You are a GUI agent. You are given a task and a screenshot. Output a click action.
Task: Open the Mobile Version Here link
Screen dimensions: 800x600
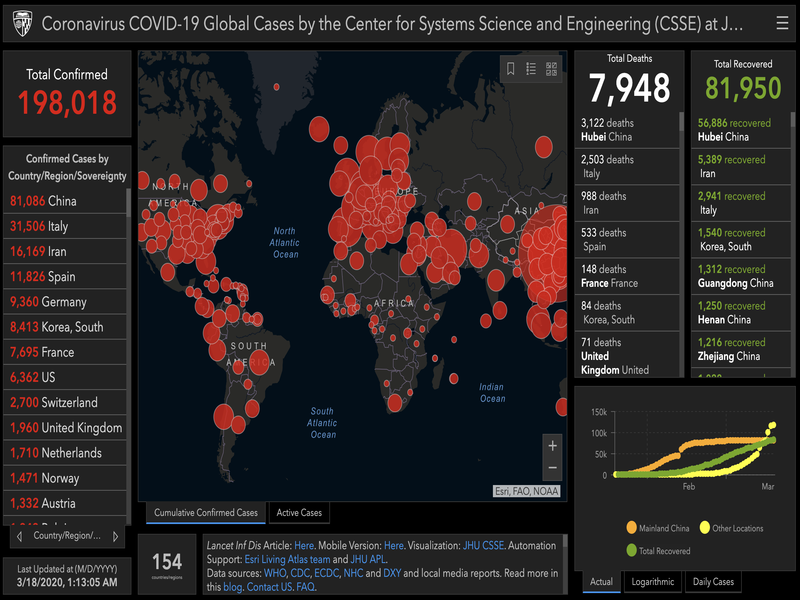point(394,545)
